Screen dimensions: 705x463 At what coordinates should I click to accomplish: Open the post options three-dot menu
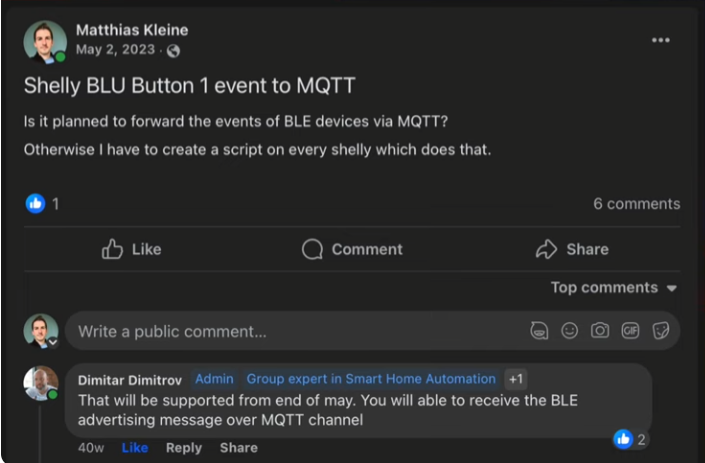(660, 40)
